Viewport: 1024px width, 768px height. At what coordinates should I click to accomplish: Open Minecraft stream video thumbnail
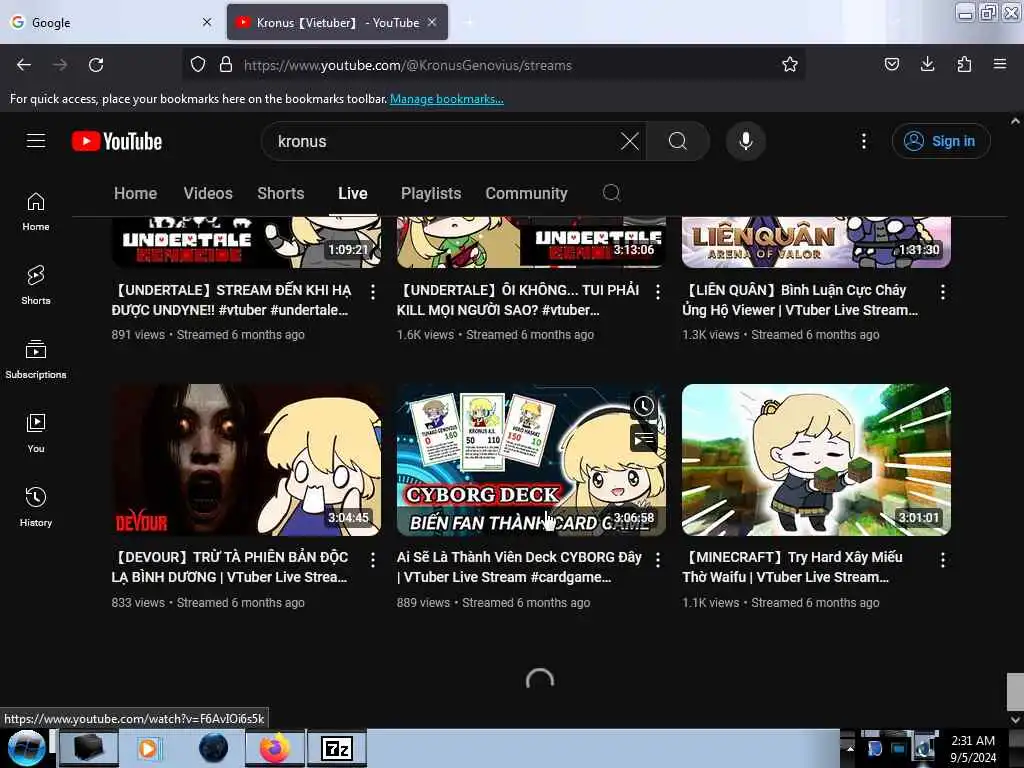816,460
